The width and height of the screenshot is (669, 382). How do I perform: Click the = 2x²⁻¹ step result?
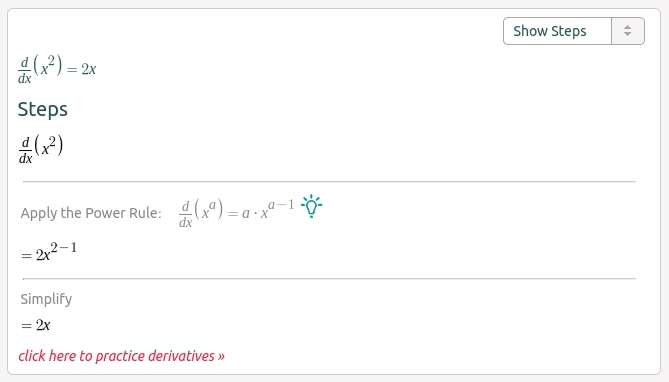point(49,252)
